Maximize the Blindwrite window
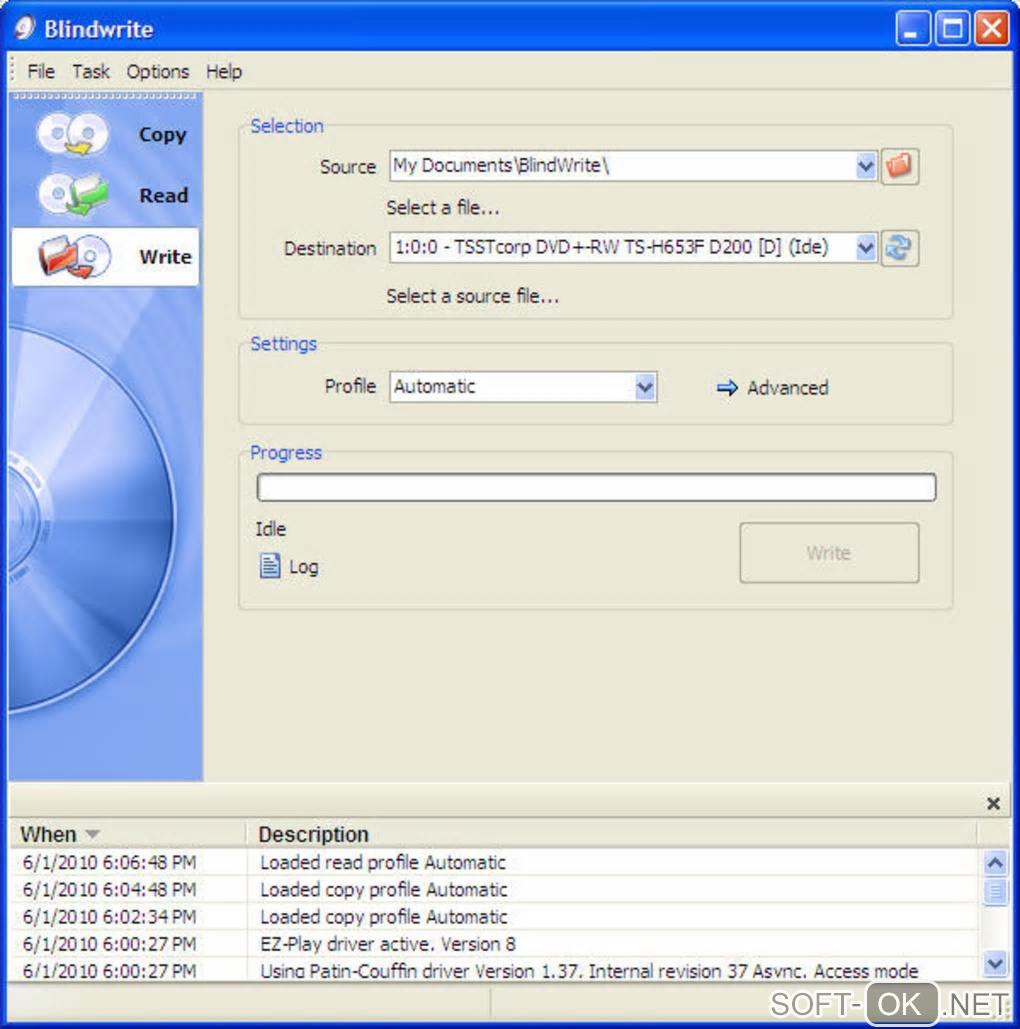 (x=952, y=28)
